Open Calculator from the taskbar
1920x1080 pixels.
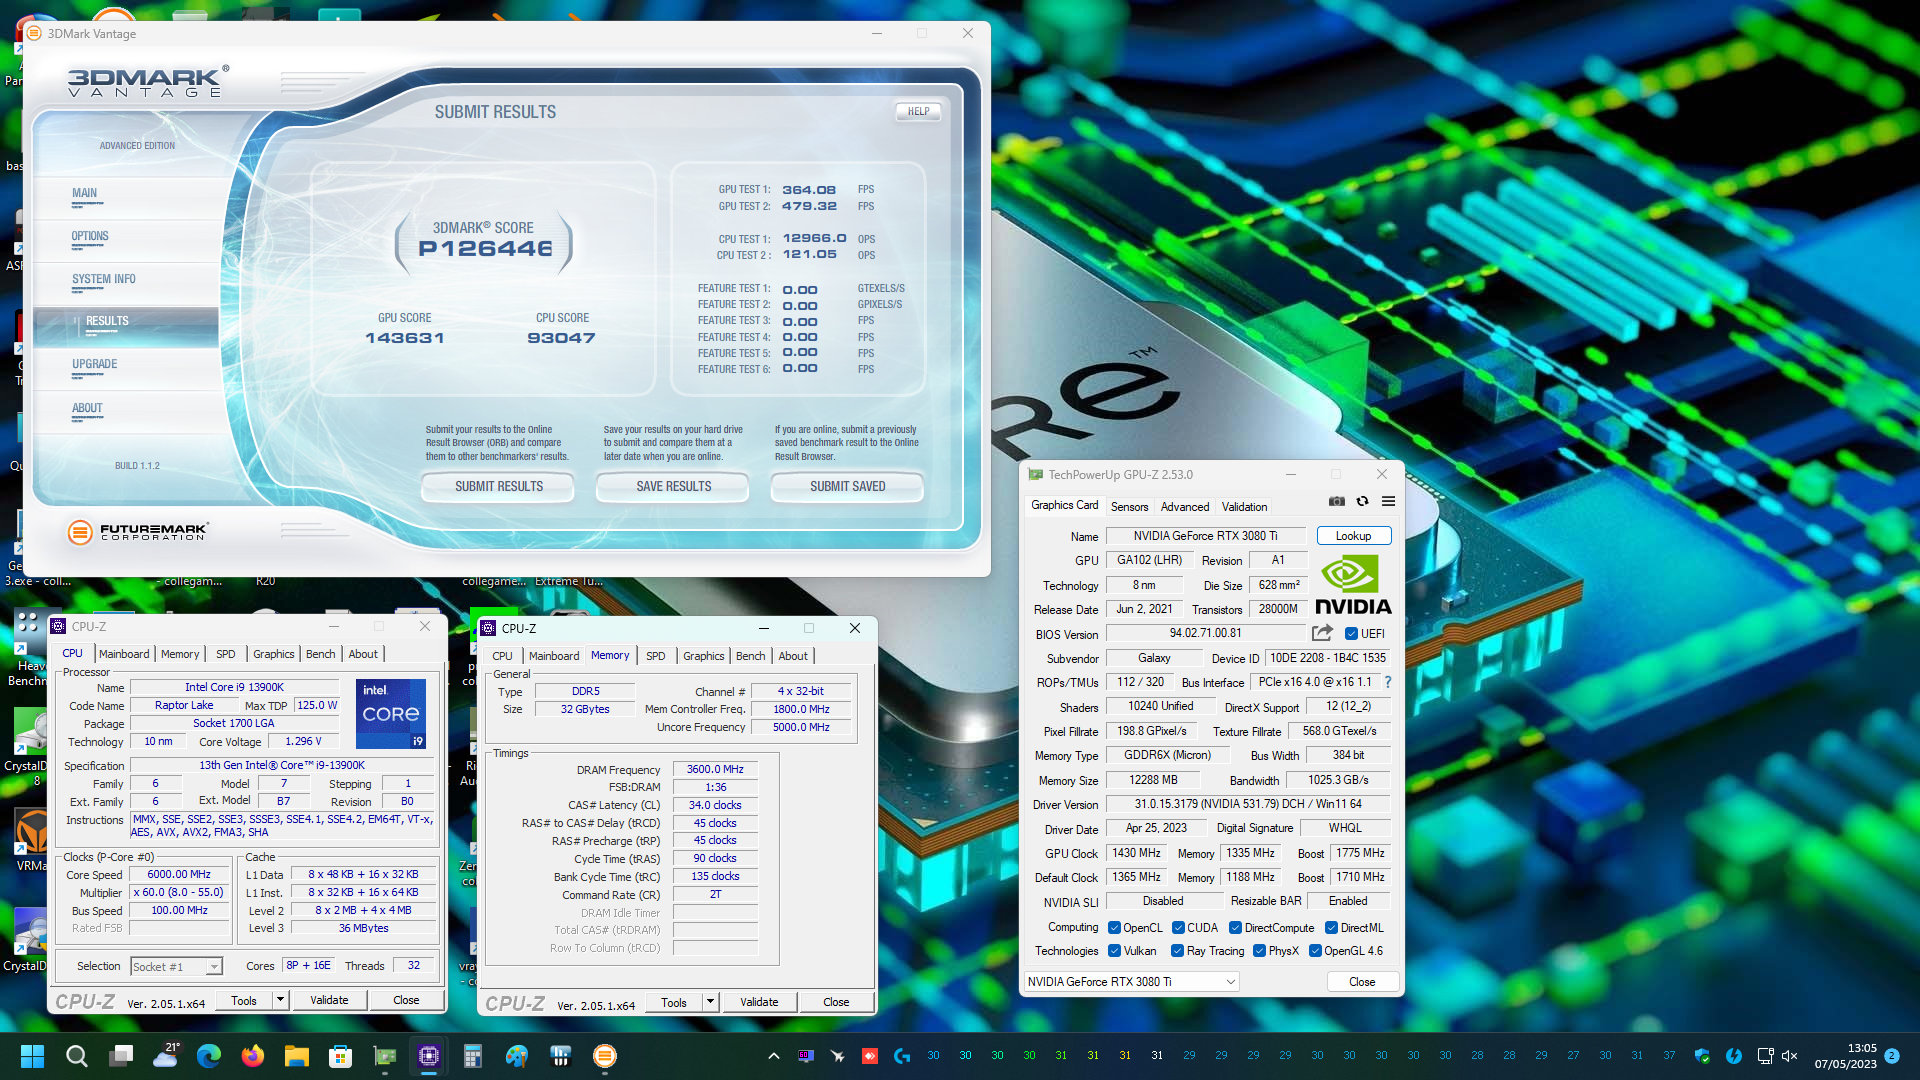[x=473, y=1056]
